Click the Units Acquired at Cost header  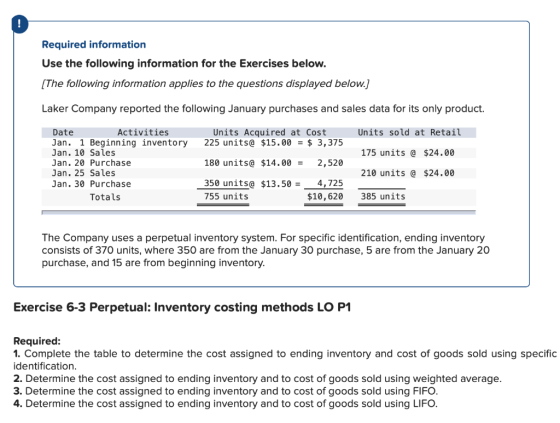pos(270,133)
